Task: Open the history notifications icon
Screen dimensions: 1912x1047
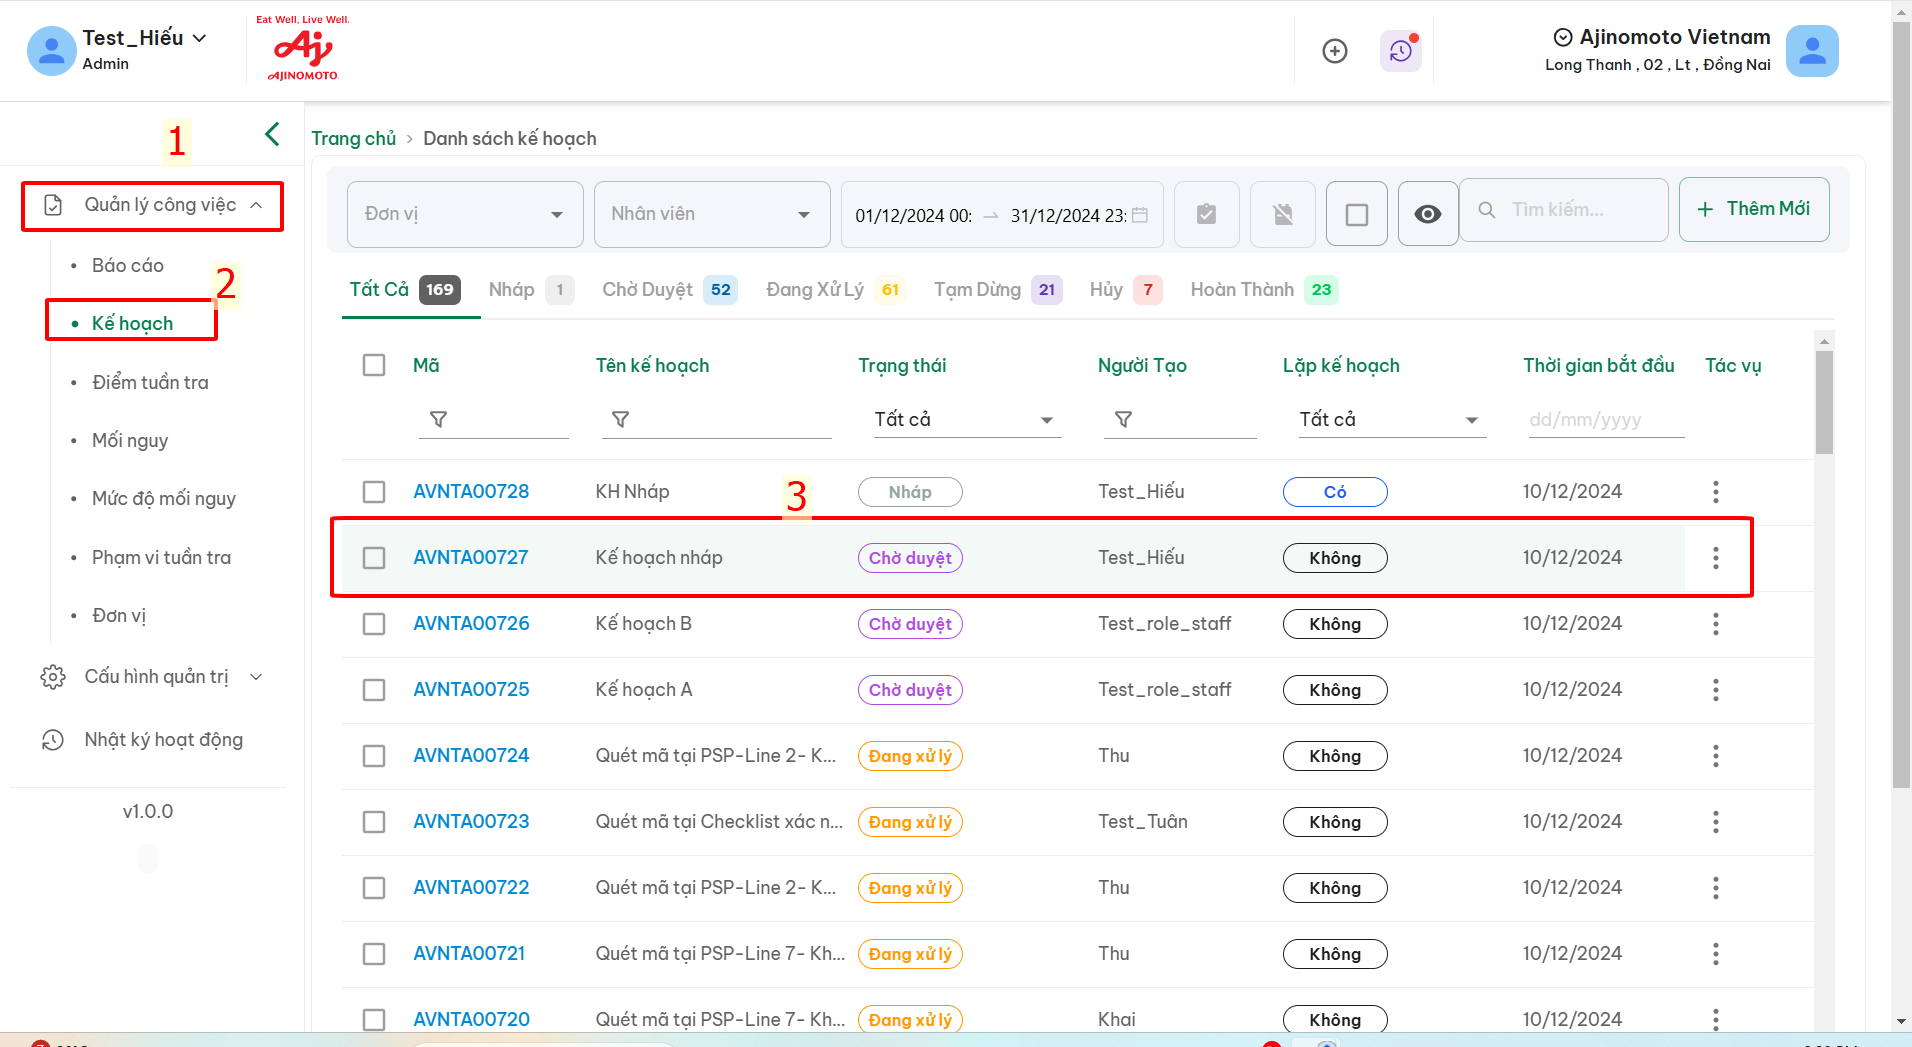Action: click(1401, 51)
